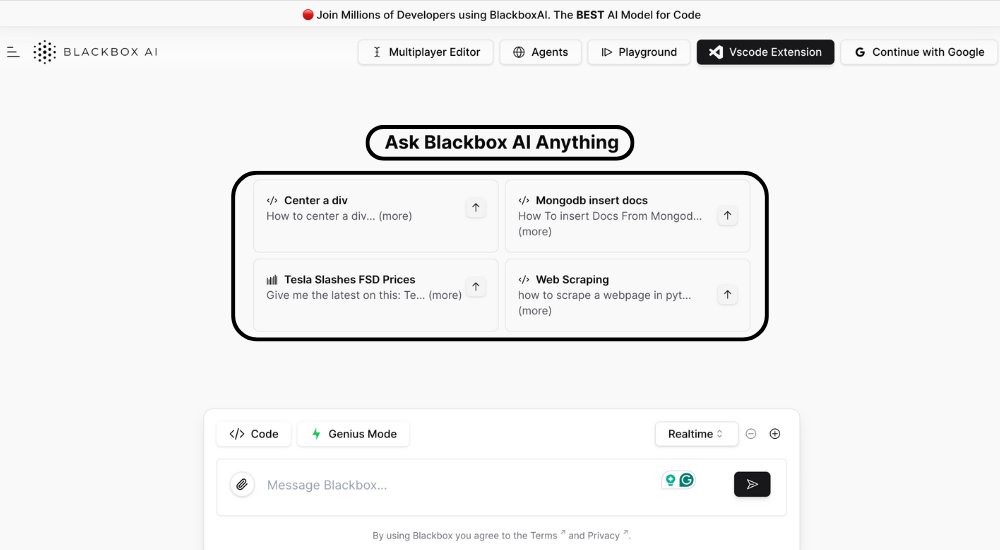Click the Ask Blackbox AI Anything heading
The width and height of the screenshot is (1000, 550).
click(x=501, y=142)
